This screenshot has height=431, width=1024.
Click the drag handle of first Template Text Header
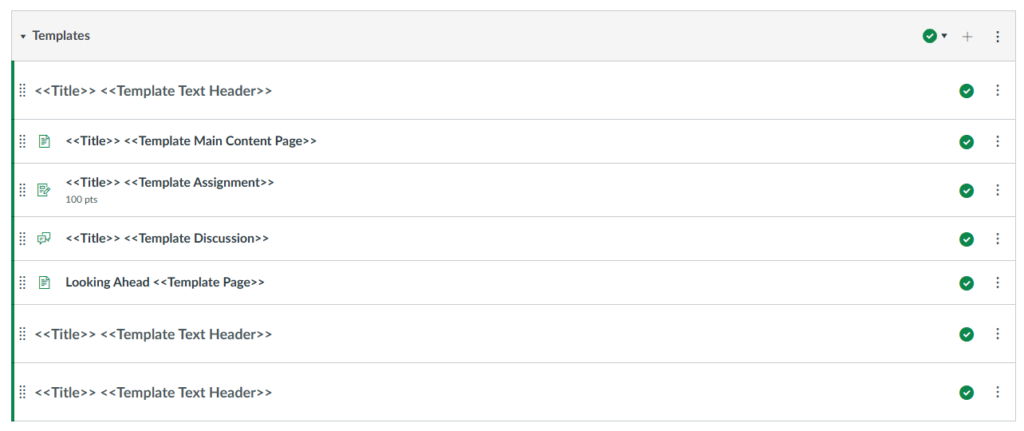click(23, 91)
